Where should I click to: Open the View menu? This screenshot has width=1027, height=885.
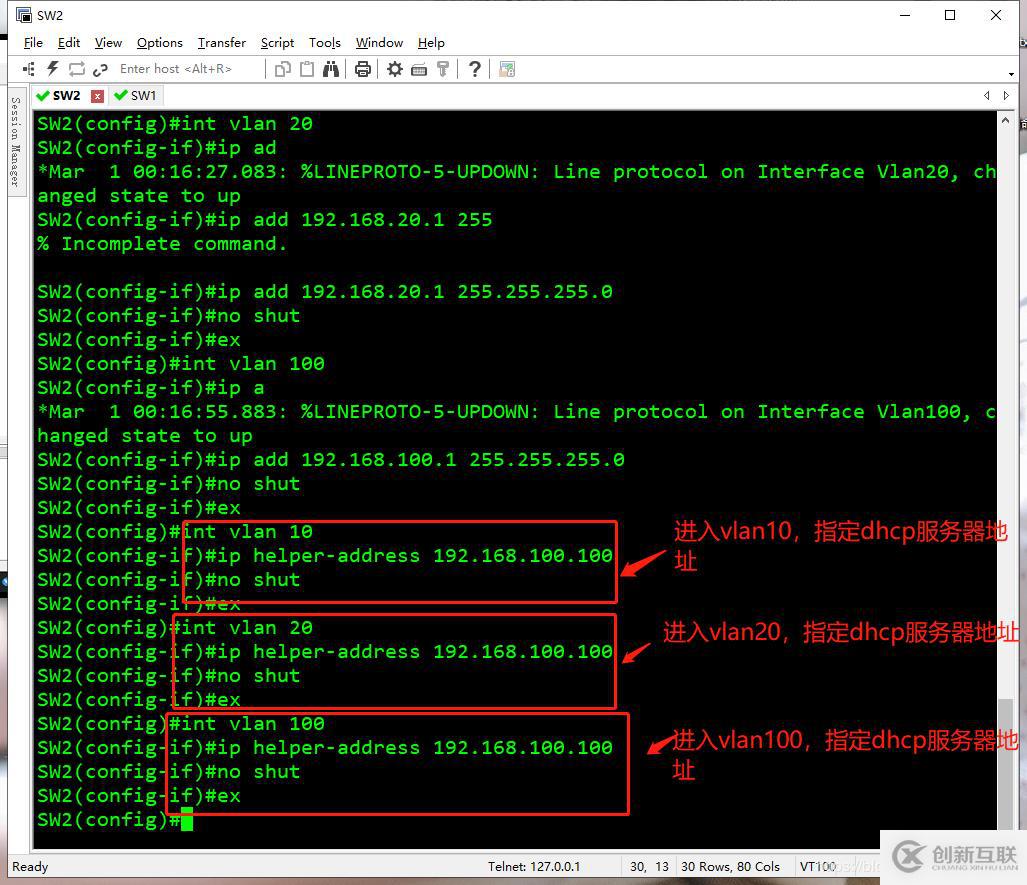[108, 43]
